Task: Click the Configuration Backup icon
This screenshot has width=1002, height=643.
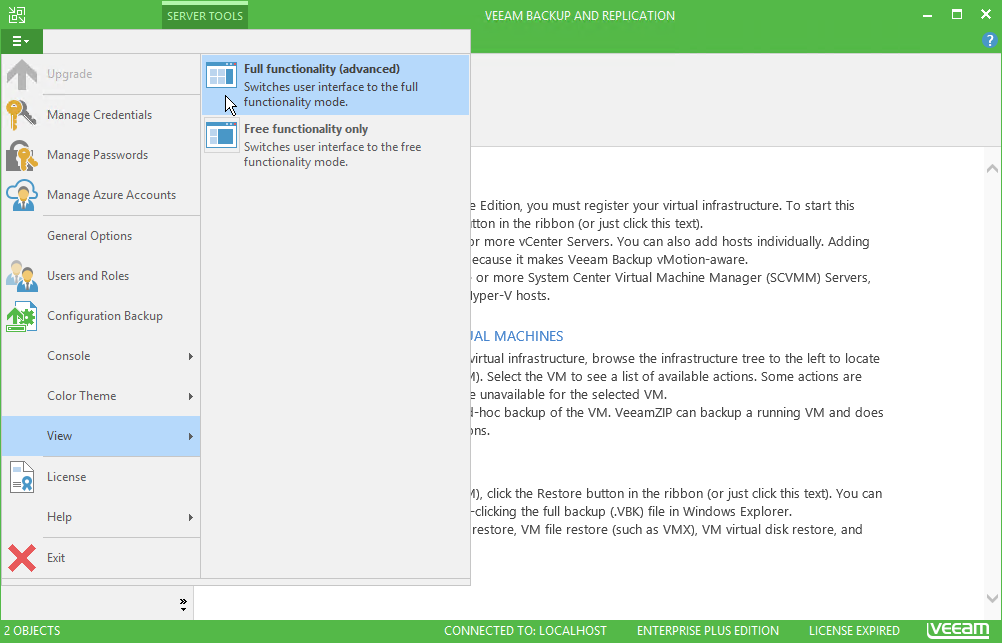Action: (x=21, y=316)
